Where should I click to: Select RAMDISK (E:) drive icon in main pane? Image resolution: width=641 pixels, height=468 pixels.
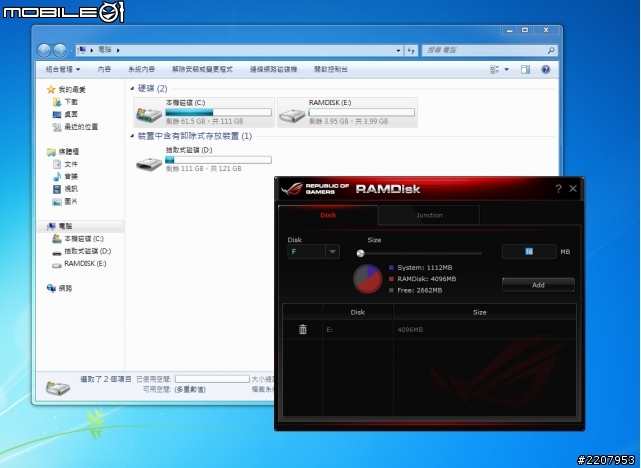pos(292,115)
